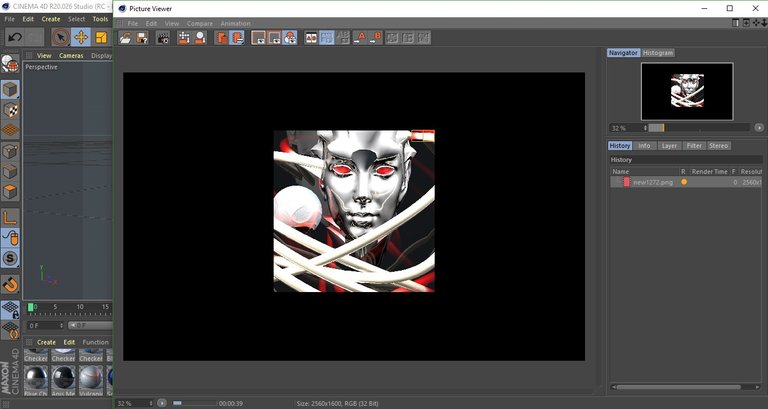Image resolution: width=768 pixels, height=409 pixels.
Task: Open the viewport Cameras menu
Action: [x=72, y=56]
